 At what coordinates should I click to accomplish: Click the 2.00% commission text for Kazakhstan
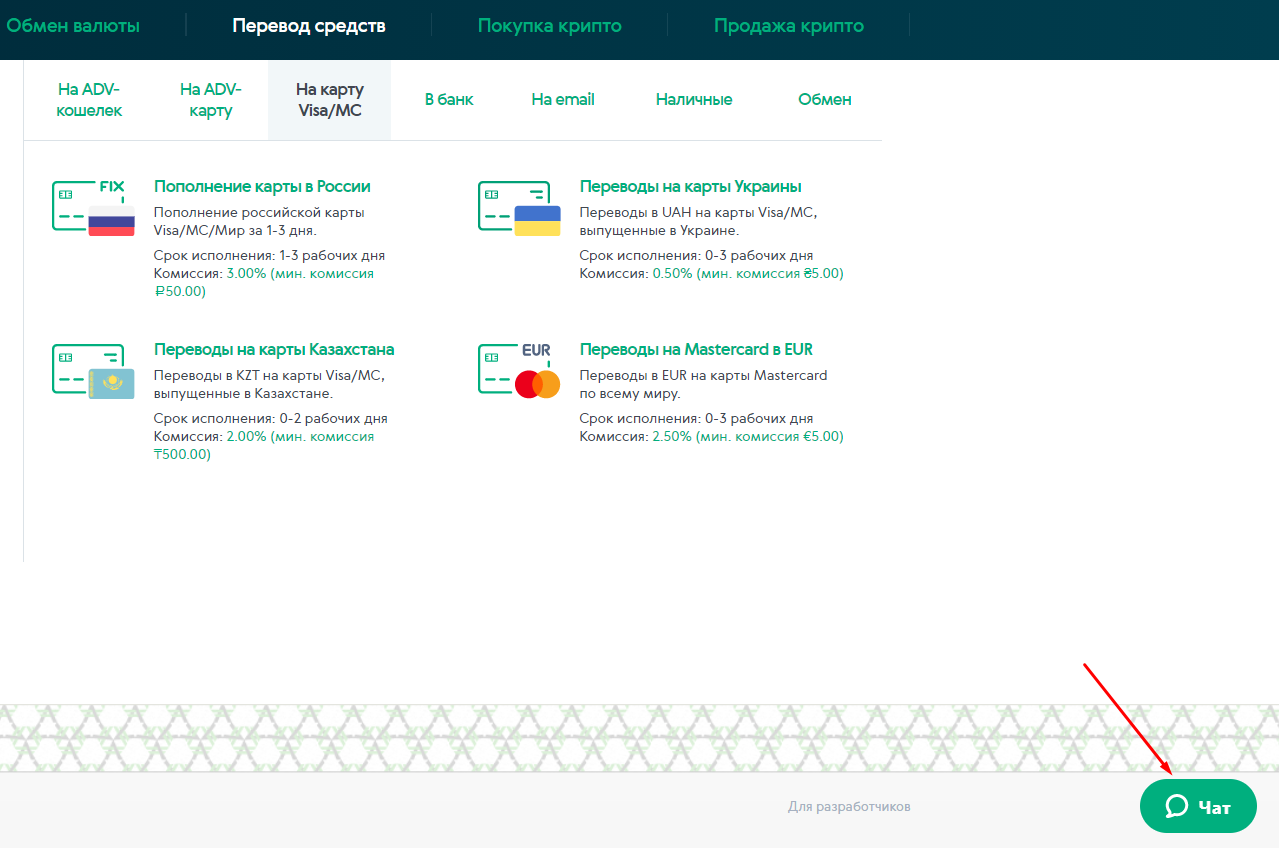click(x=265, y=445)
